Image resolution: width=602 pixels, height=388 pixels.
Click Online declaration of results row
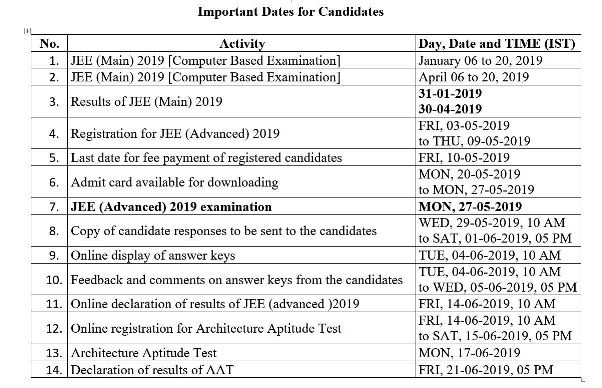306,304
